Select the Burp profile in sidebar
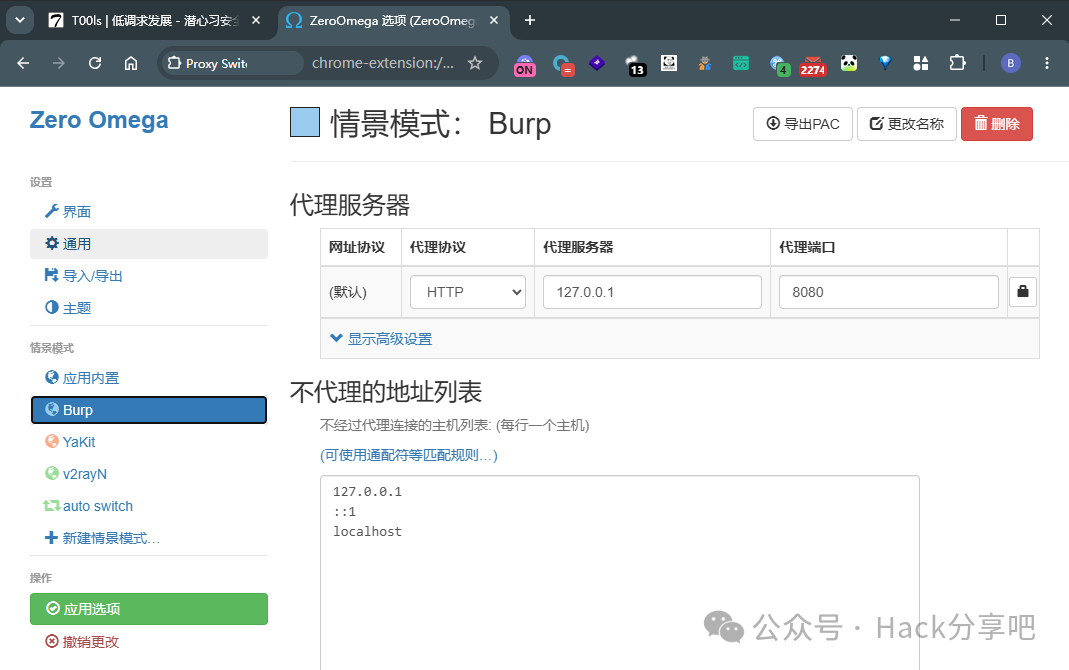 click(x=149, y=410)
